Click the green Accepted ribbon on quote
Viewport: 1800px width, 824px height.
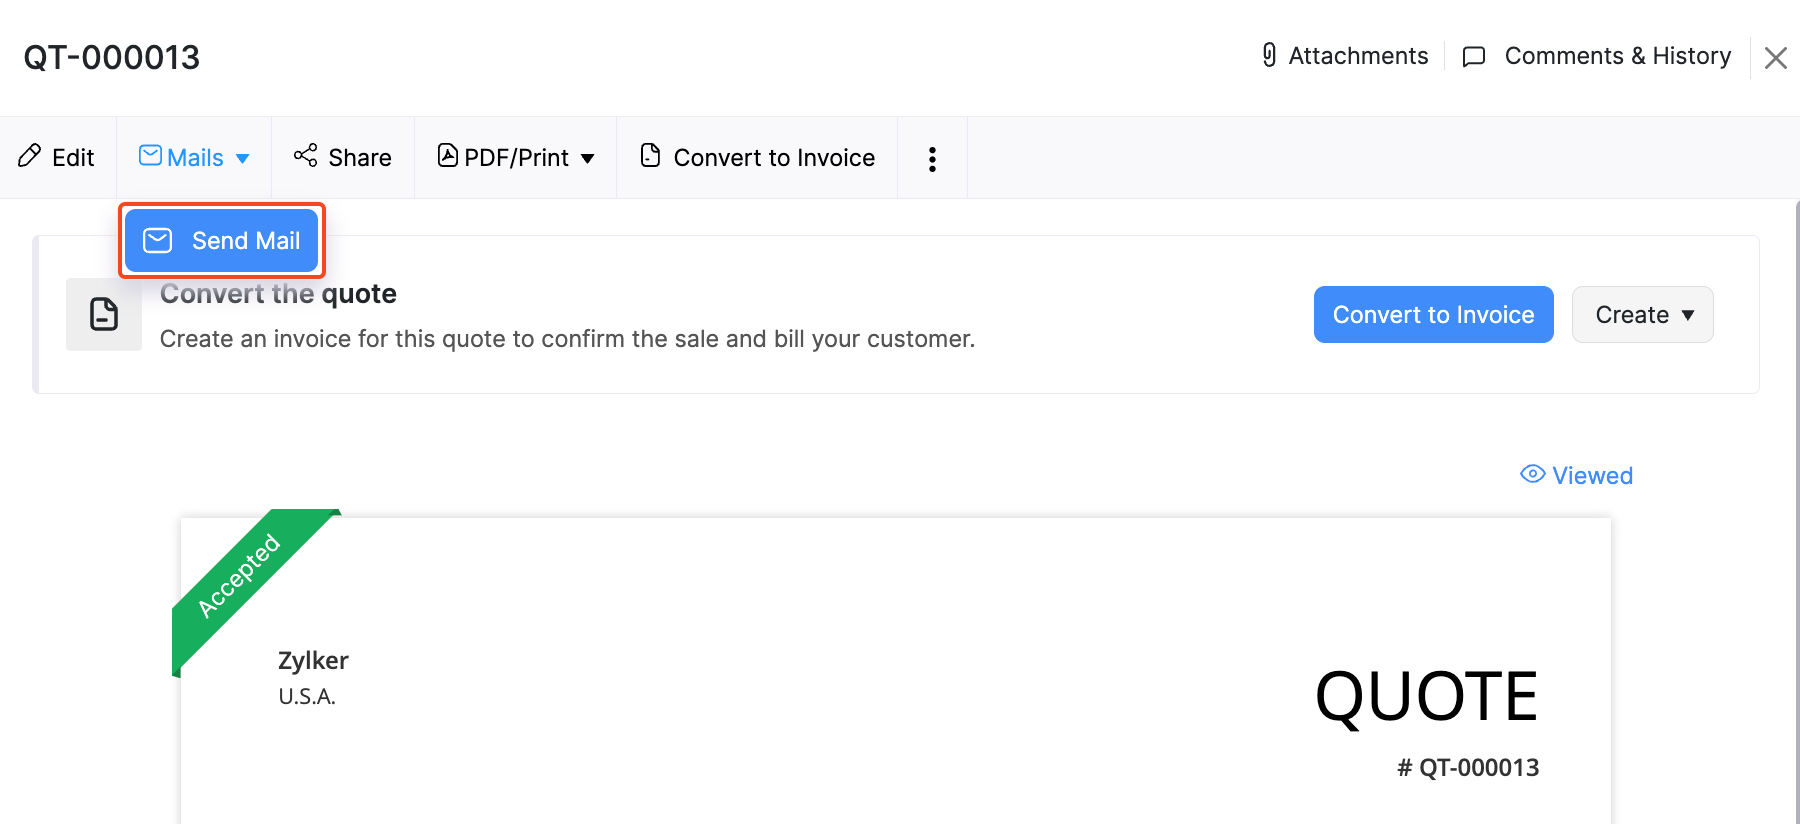(x=240, y=576)
